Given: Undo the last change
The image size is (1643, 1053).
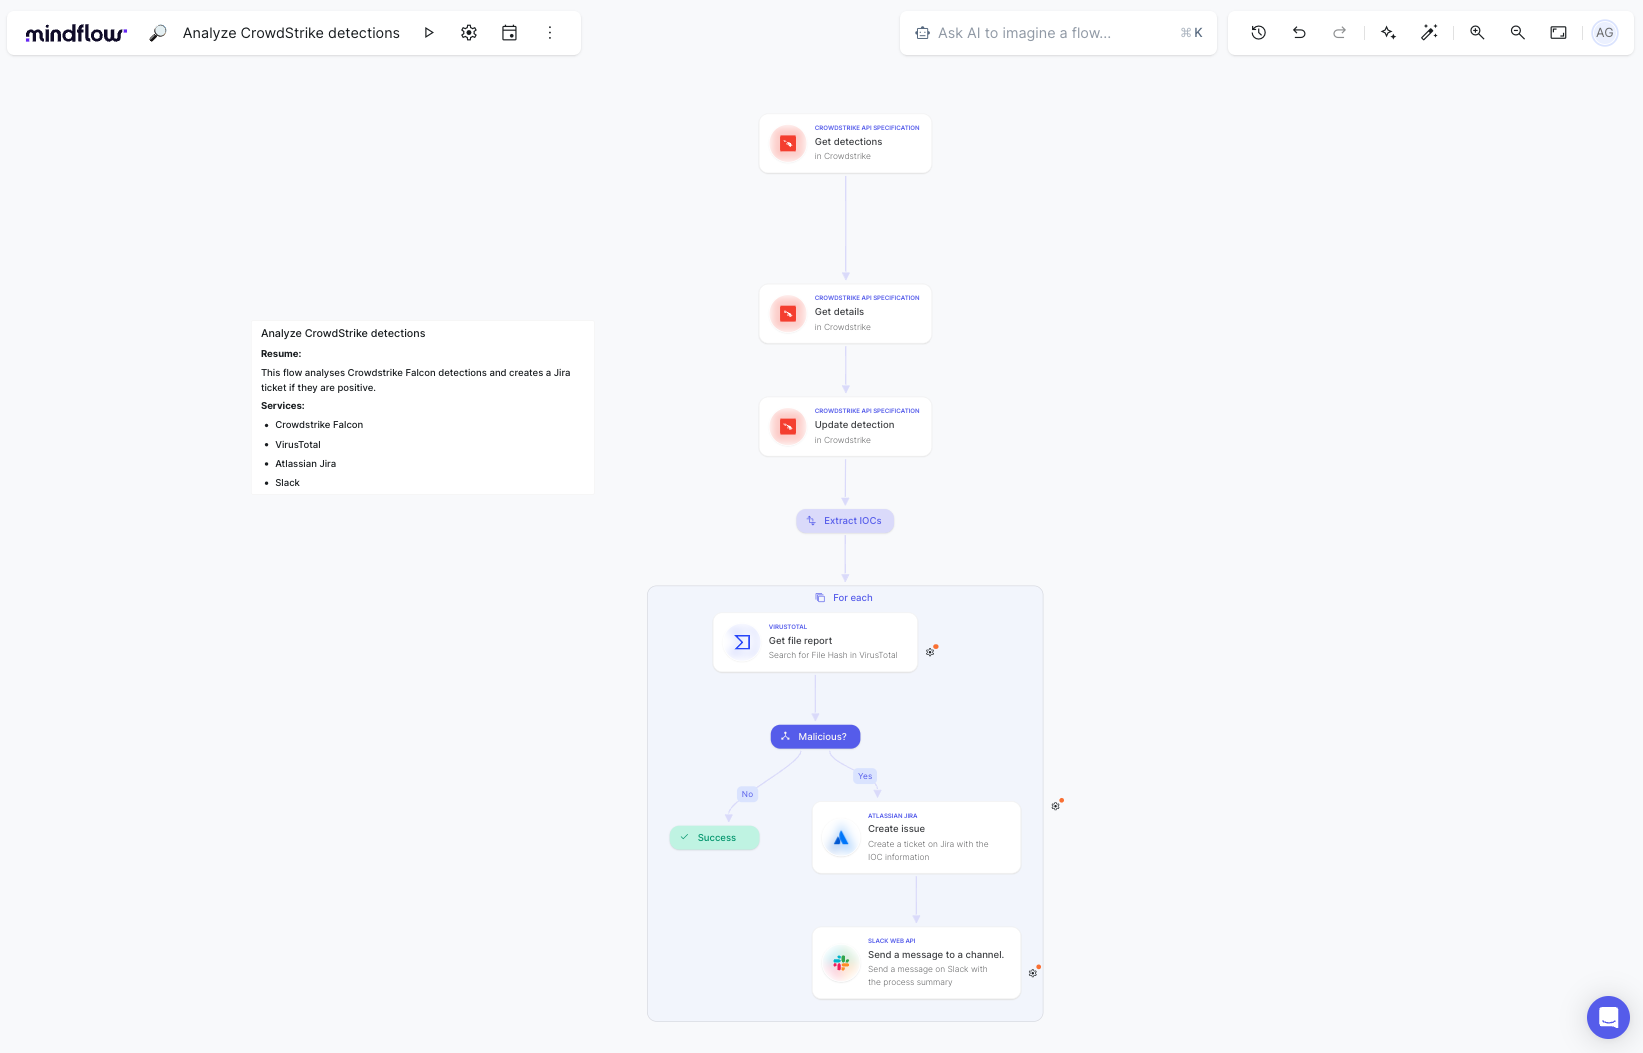Looking at the screenshot, I should tap(1299, 33).
